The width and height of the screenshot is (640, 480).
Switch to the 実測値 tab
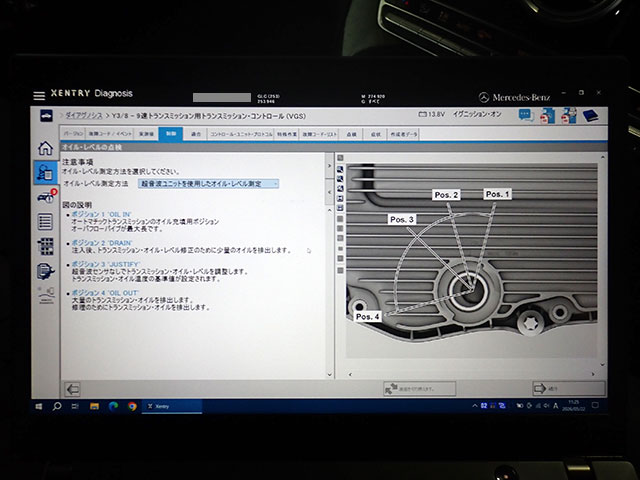click(147, 134)
